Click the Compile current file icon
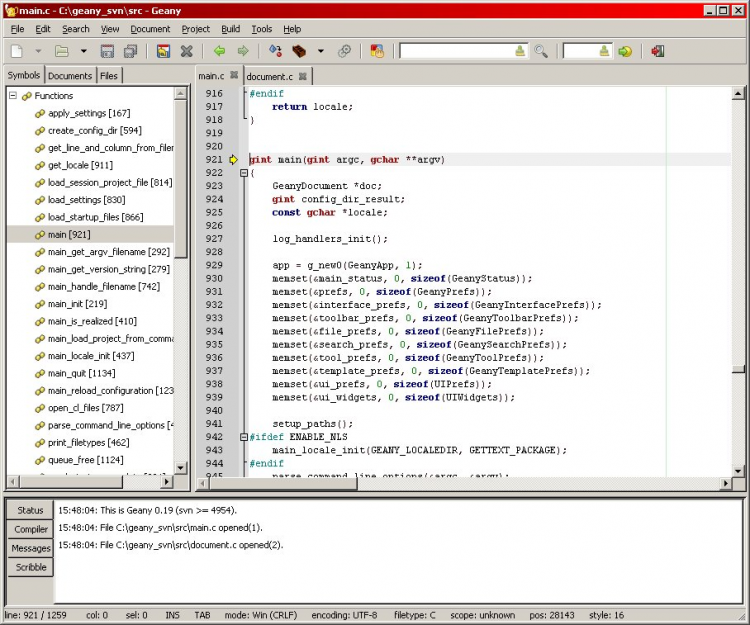This screenshot has height=625, width=750. (x=275, y=51)
